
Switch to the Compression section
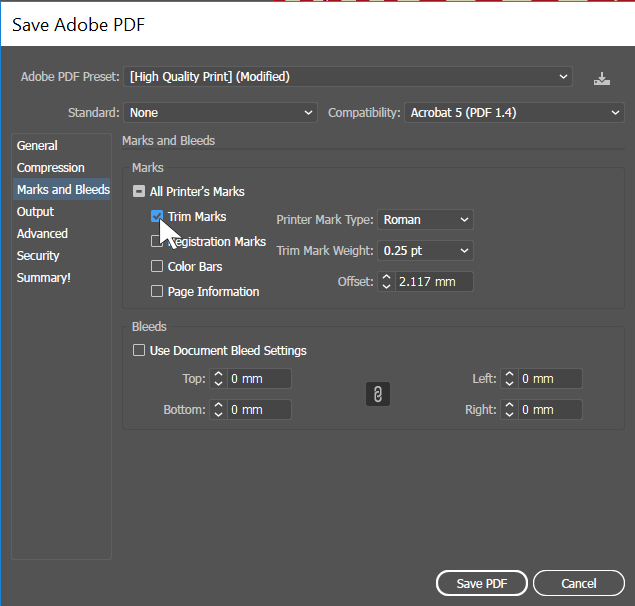coord(51,168)
